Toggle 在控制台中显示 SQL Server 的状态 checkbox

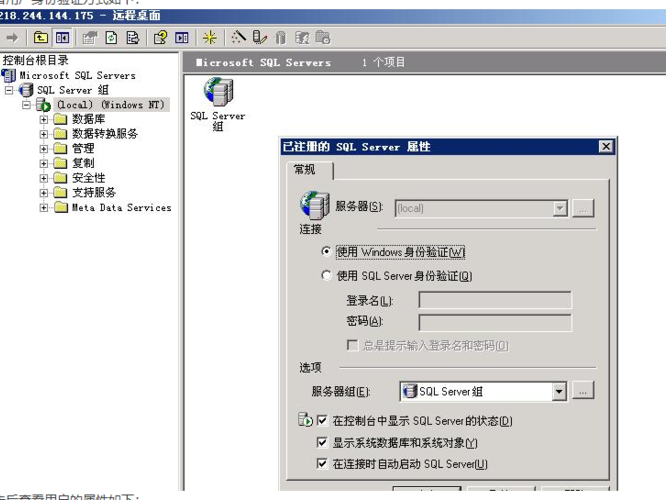[x=322, y=421]
